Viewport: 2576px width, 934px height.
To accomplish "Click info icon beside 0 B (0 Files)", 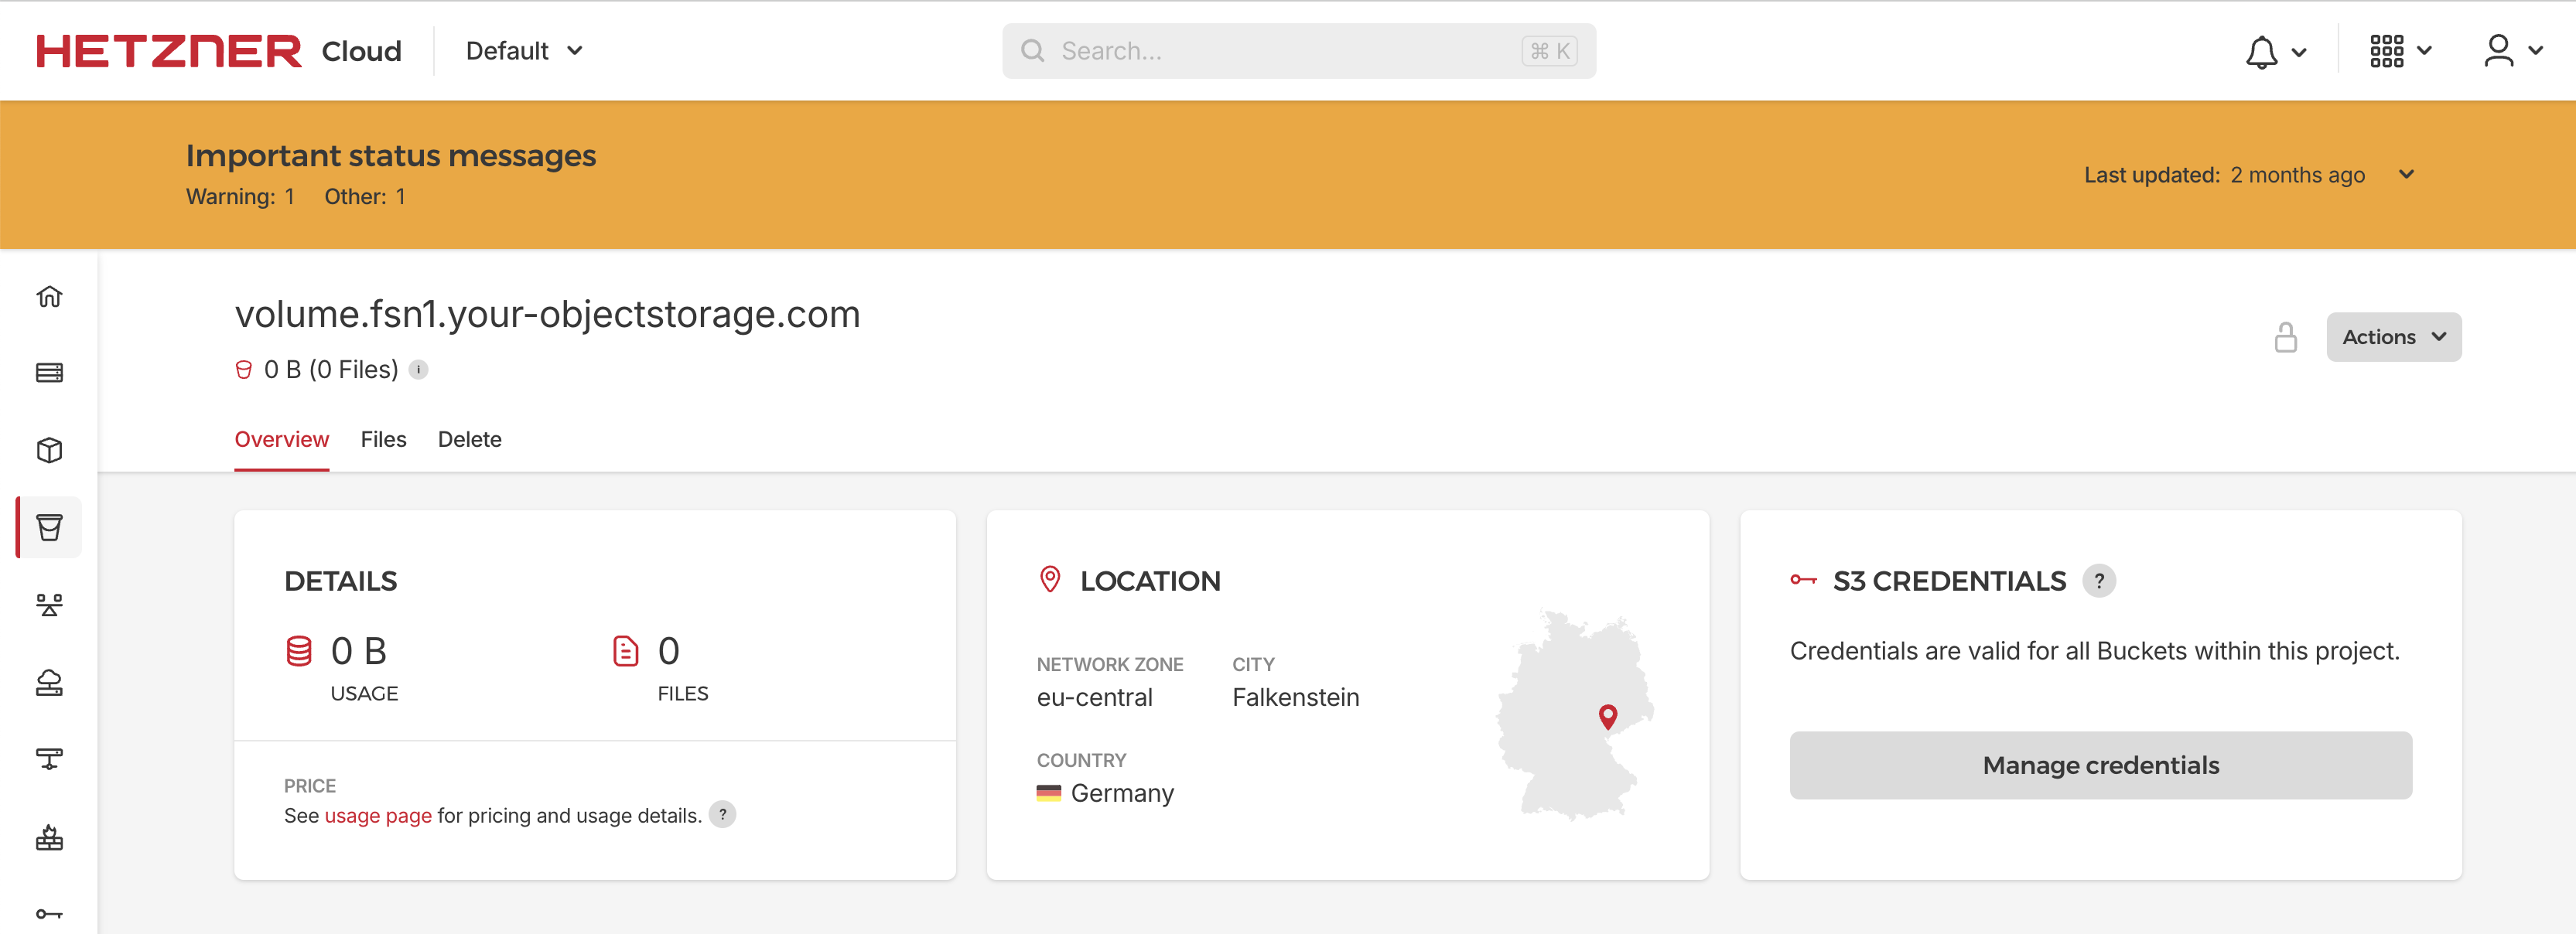I will [x=419, y=370].
